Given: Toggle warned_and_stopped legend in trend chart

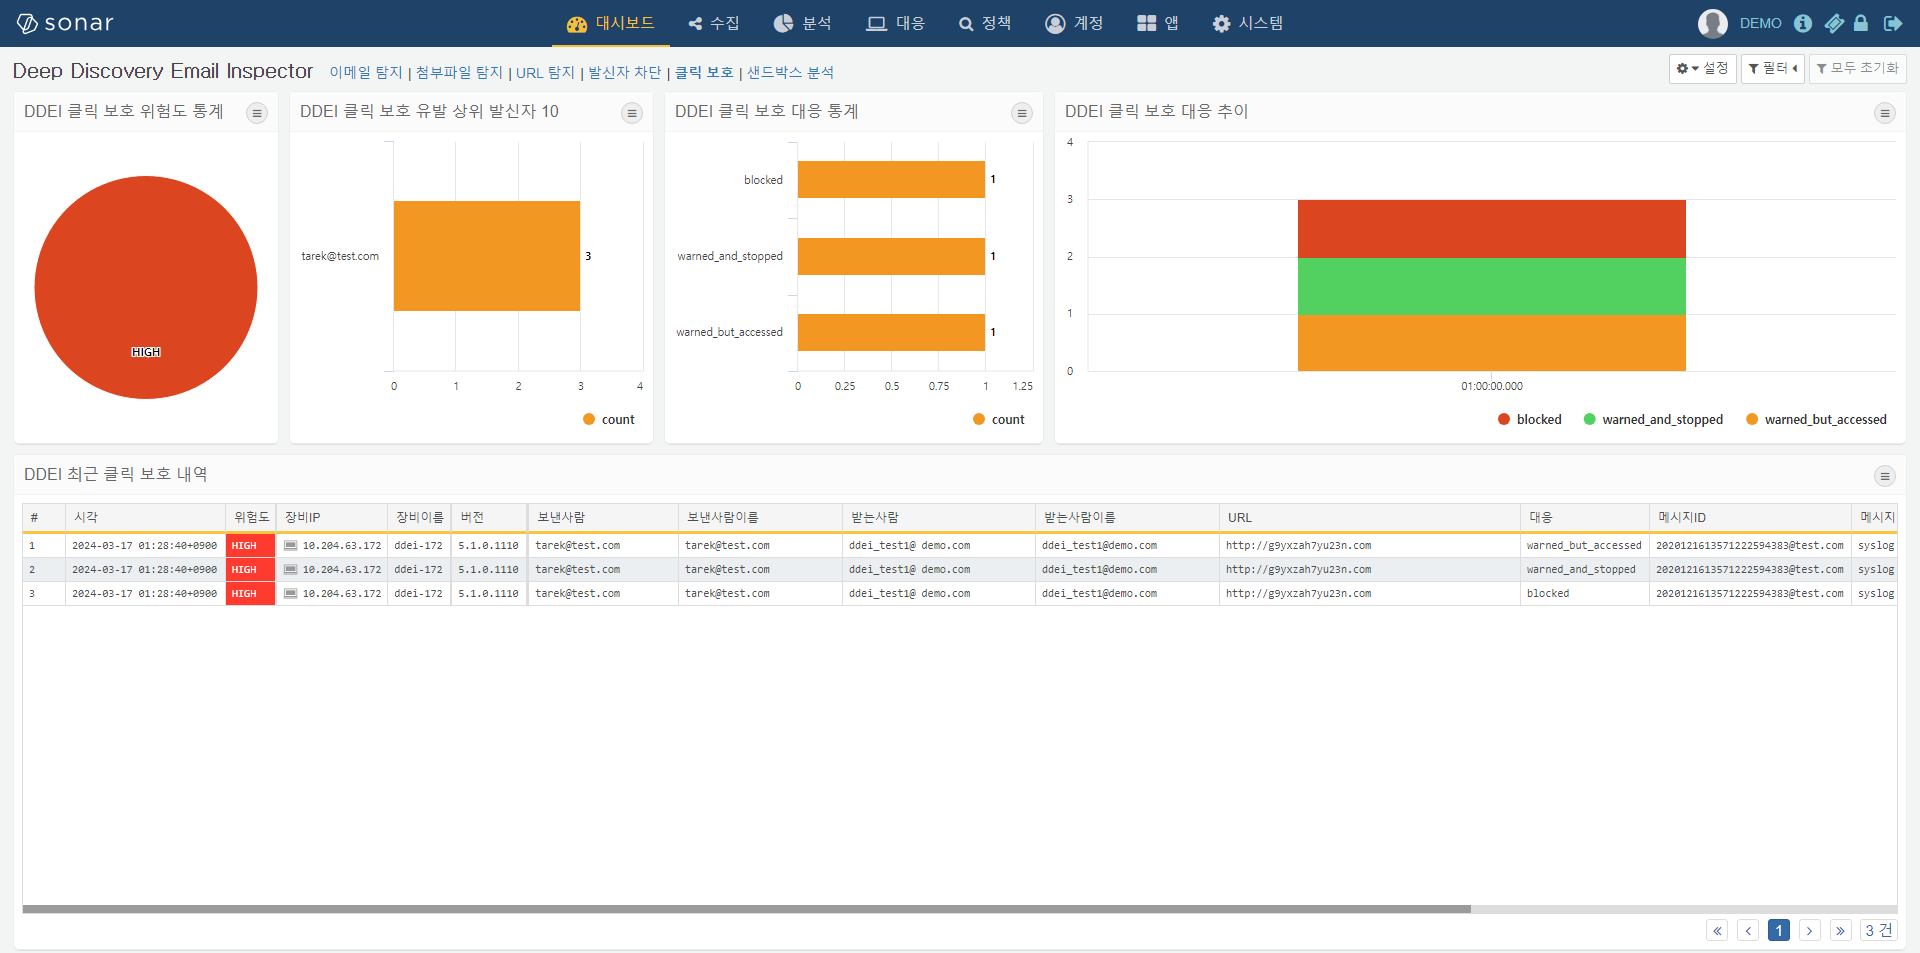Looking at the screenshot, I should tap(1654, 420).
